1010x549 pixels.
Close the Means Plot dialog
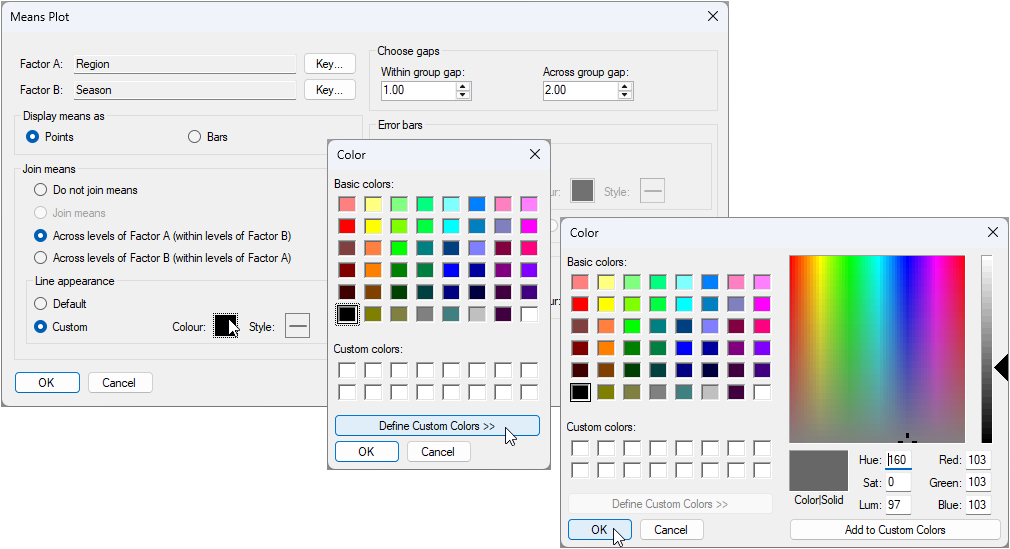pyautogui.click(x=712, y=16)
